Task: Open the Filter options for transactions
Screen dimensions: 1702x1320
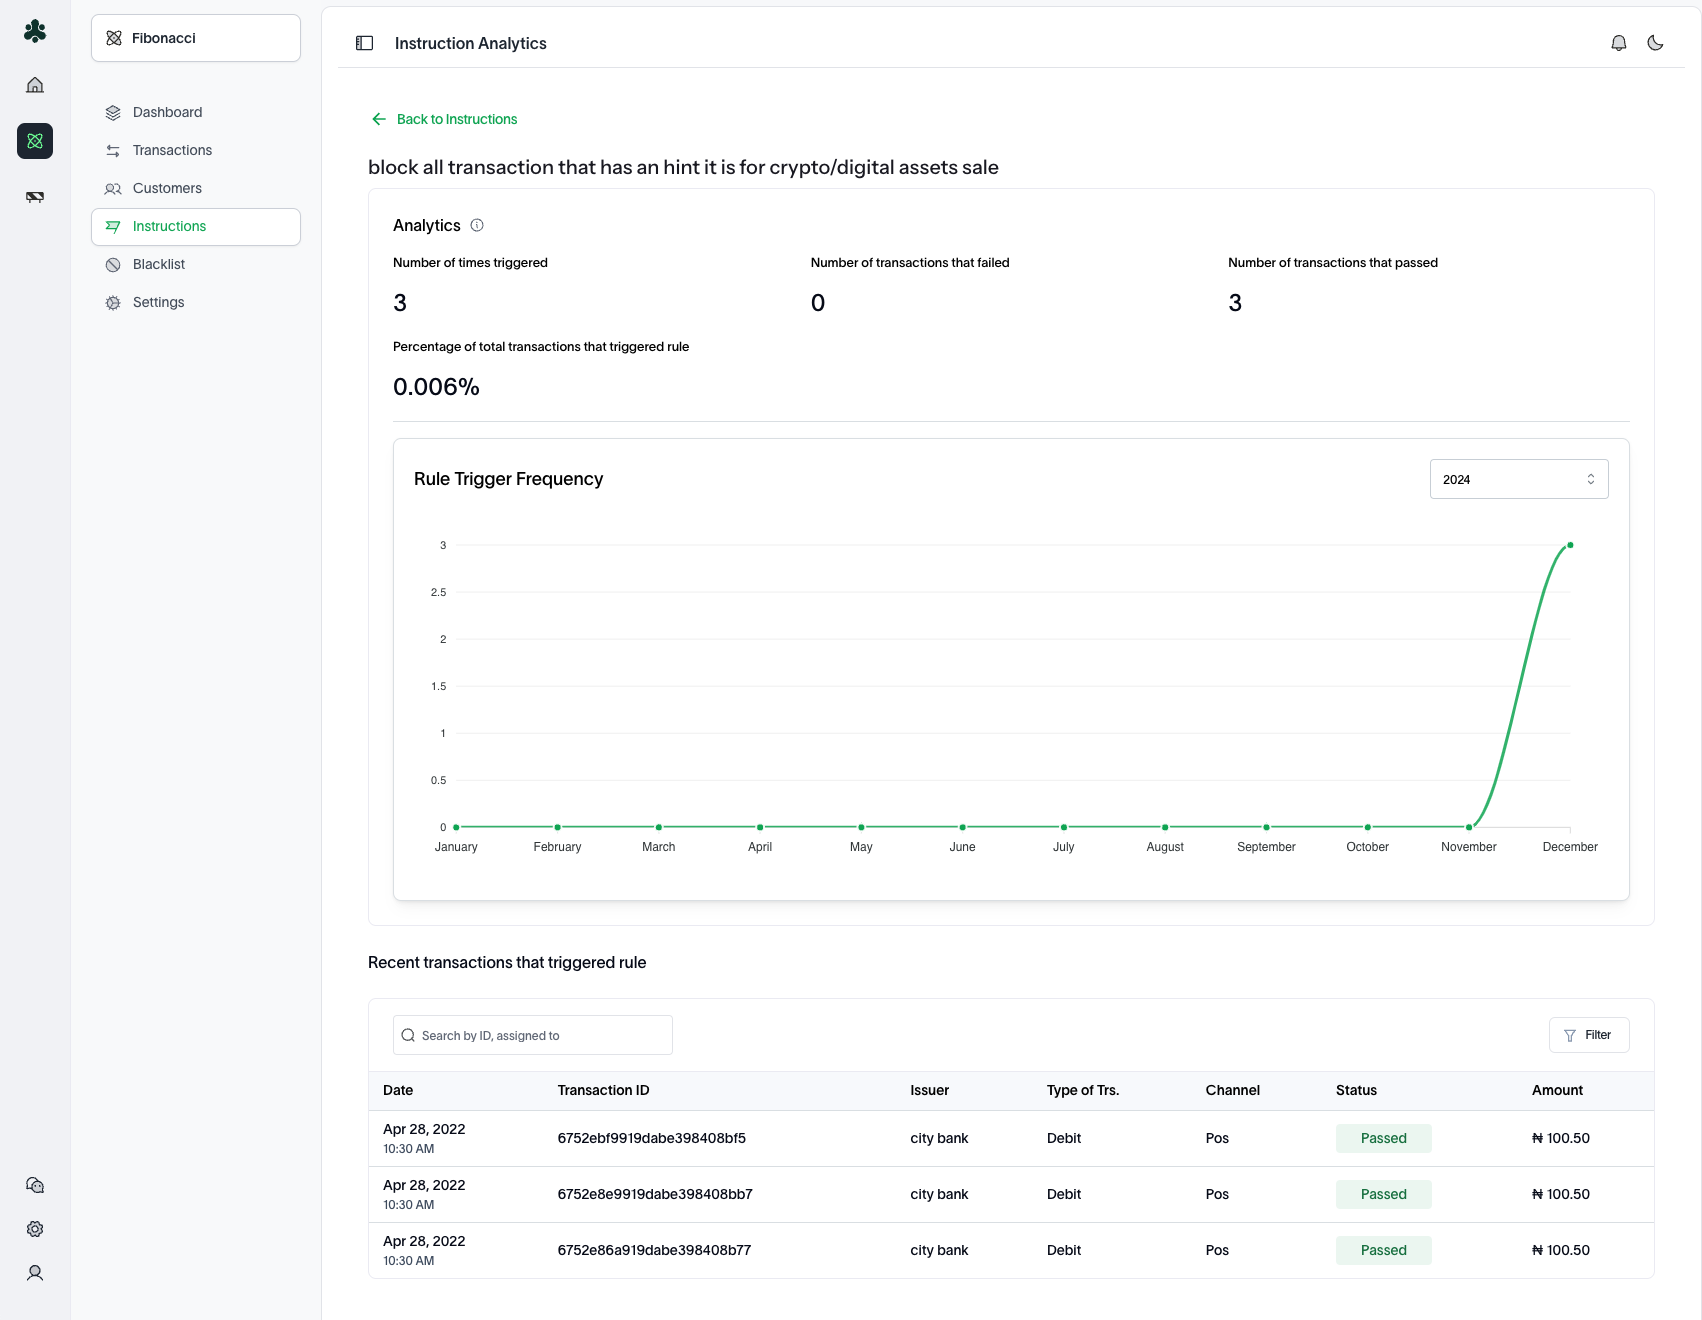Action: pyautogui.click(x=1588, y=1035)
